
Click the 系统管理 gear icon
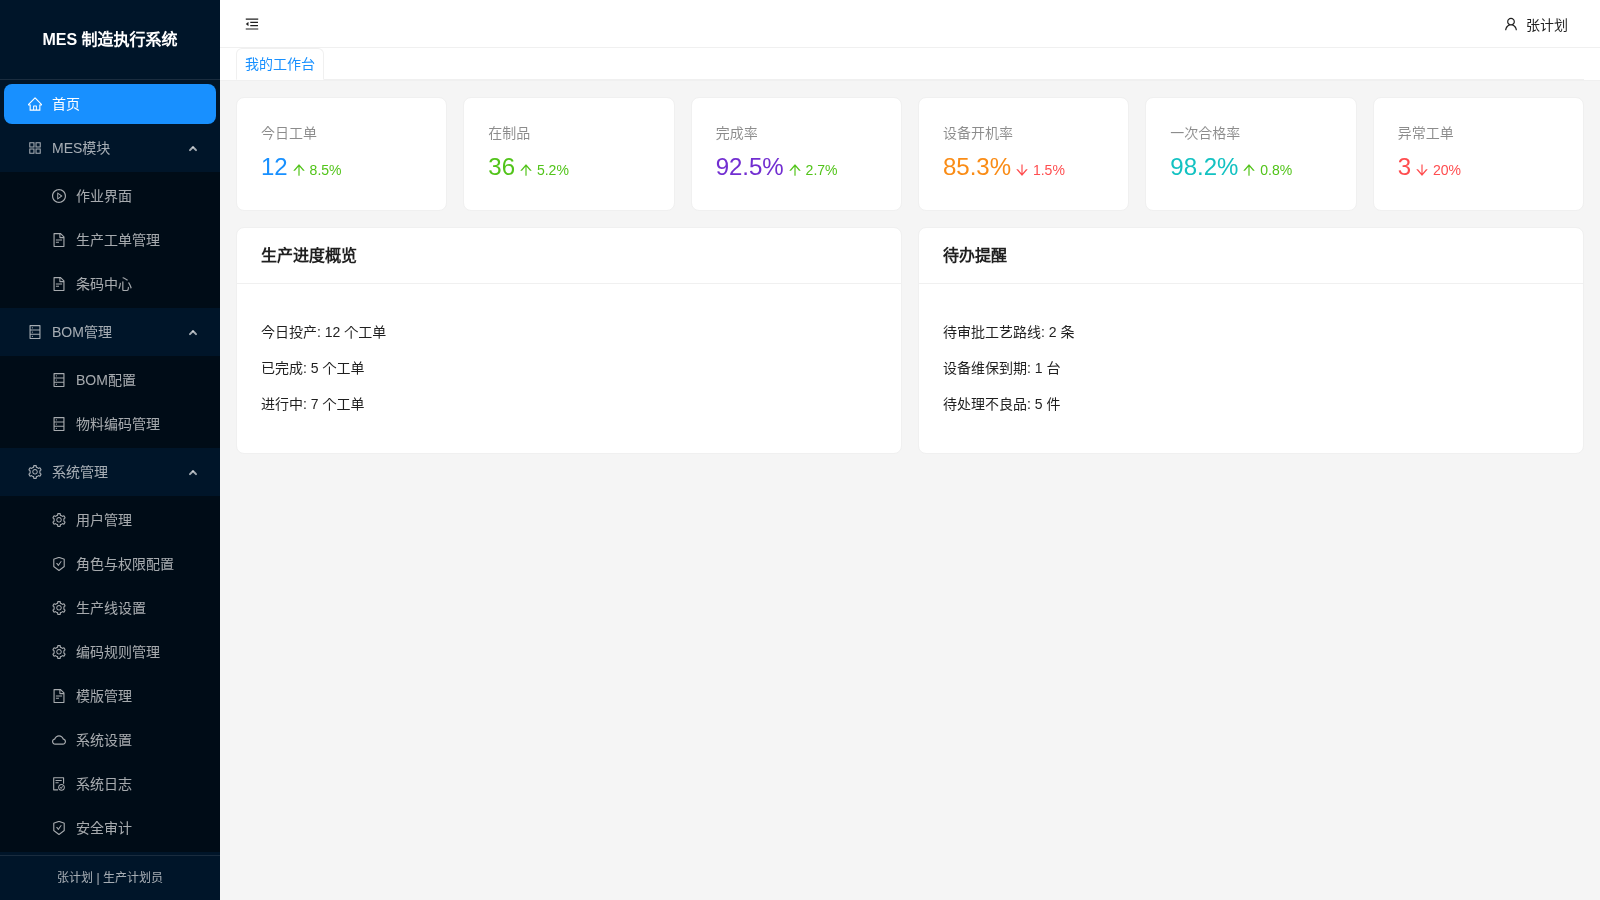[x=35, y=472]
